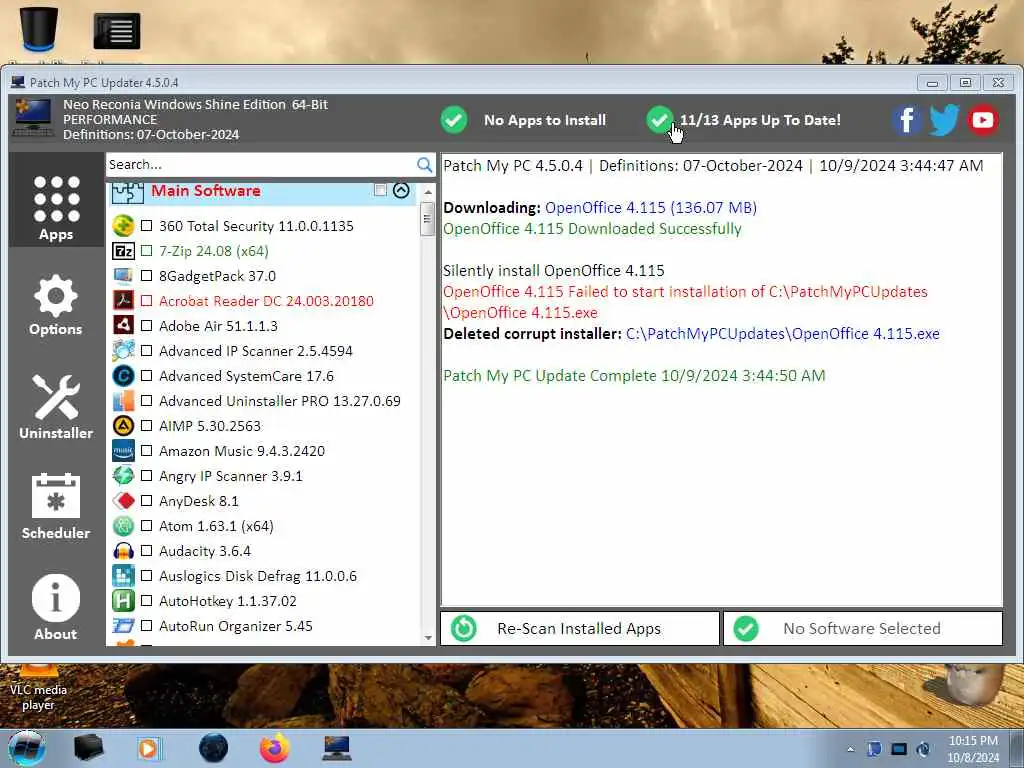Screen dimensions: 1024x768
Task: Check Advanced IP Scanner 2.5.4594
Action: [x=147, y=351]
